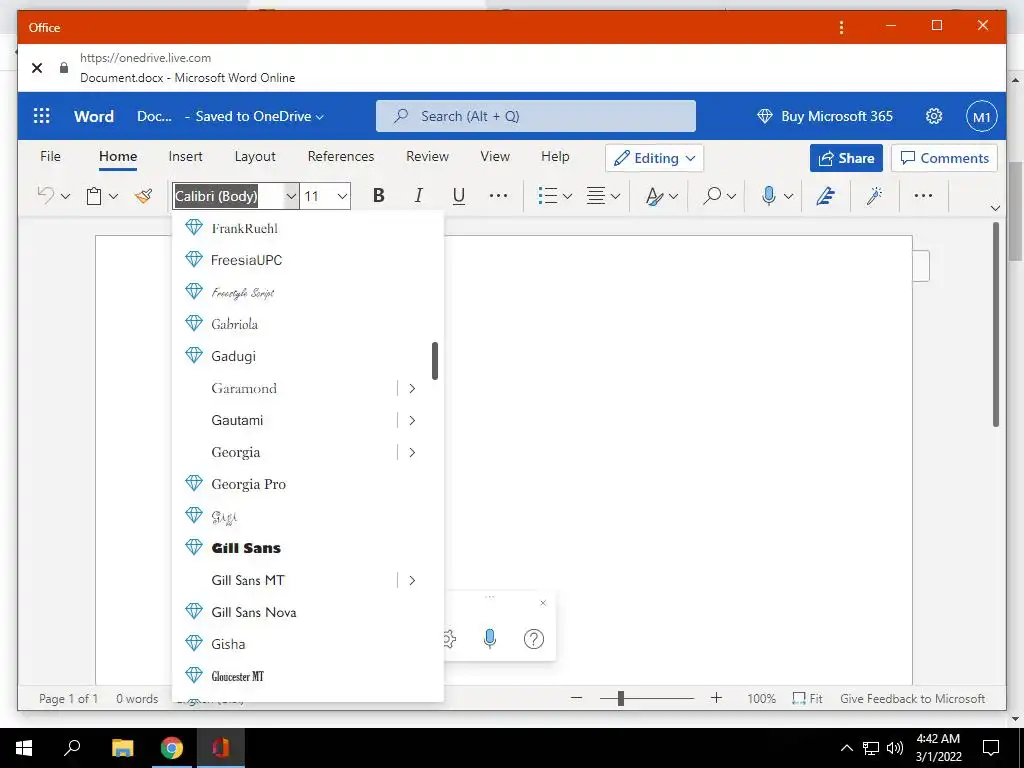Image resolution: width=1024 pixels, height=768 pixels.
Task: Apply Bold formatting
Action: click(378, 195)
